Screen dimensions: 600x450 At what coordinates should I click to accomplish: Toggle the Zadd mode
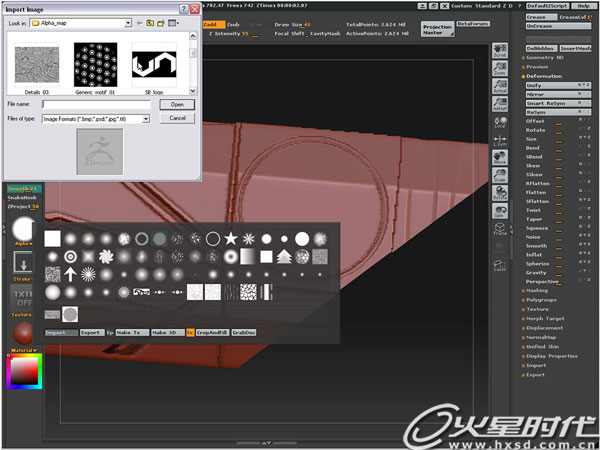tap(214, 24)
